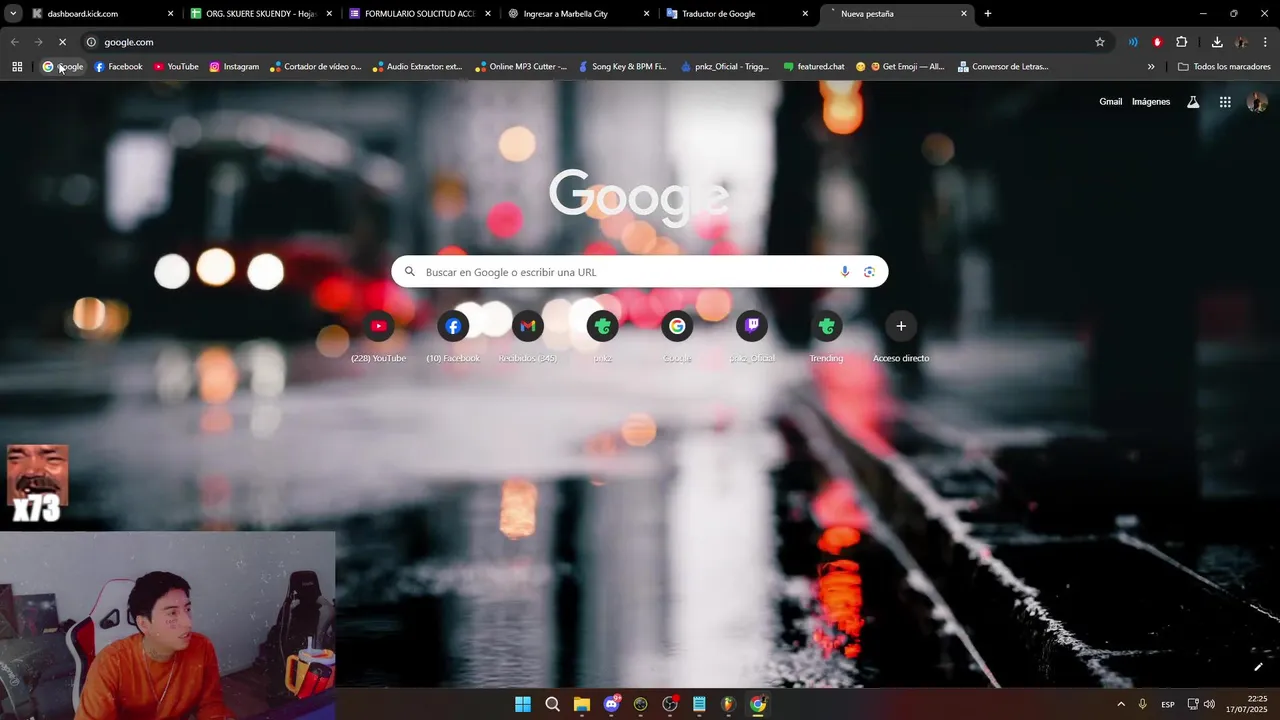Open the Trending shortcut tile

(826, 336)
